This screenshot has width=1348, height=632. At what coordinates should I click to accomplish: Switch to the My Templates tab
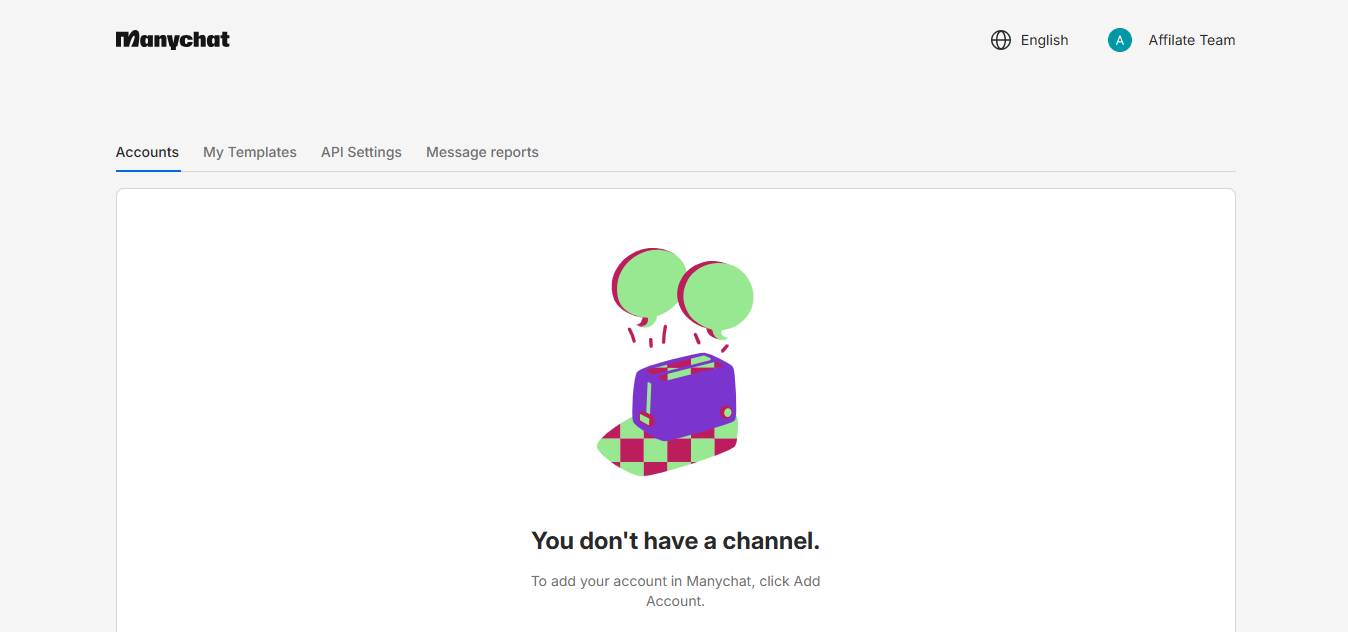pos(250,152)
